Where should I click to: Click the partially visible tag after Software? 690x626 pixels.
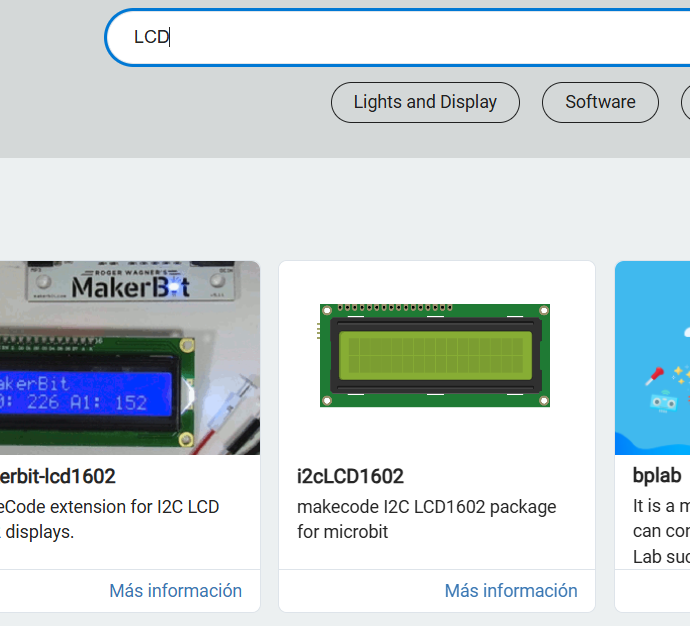[686, 102]
